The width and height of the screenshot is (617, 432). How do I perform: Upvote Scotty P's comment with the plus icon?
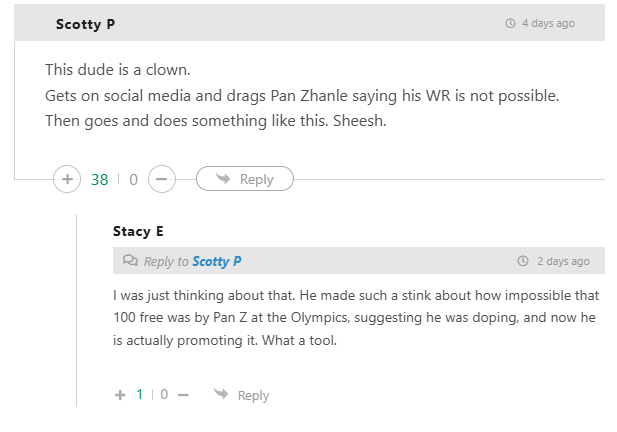[x=67, y=179]
